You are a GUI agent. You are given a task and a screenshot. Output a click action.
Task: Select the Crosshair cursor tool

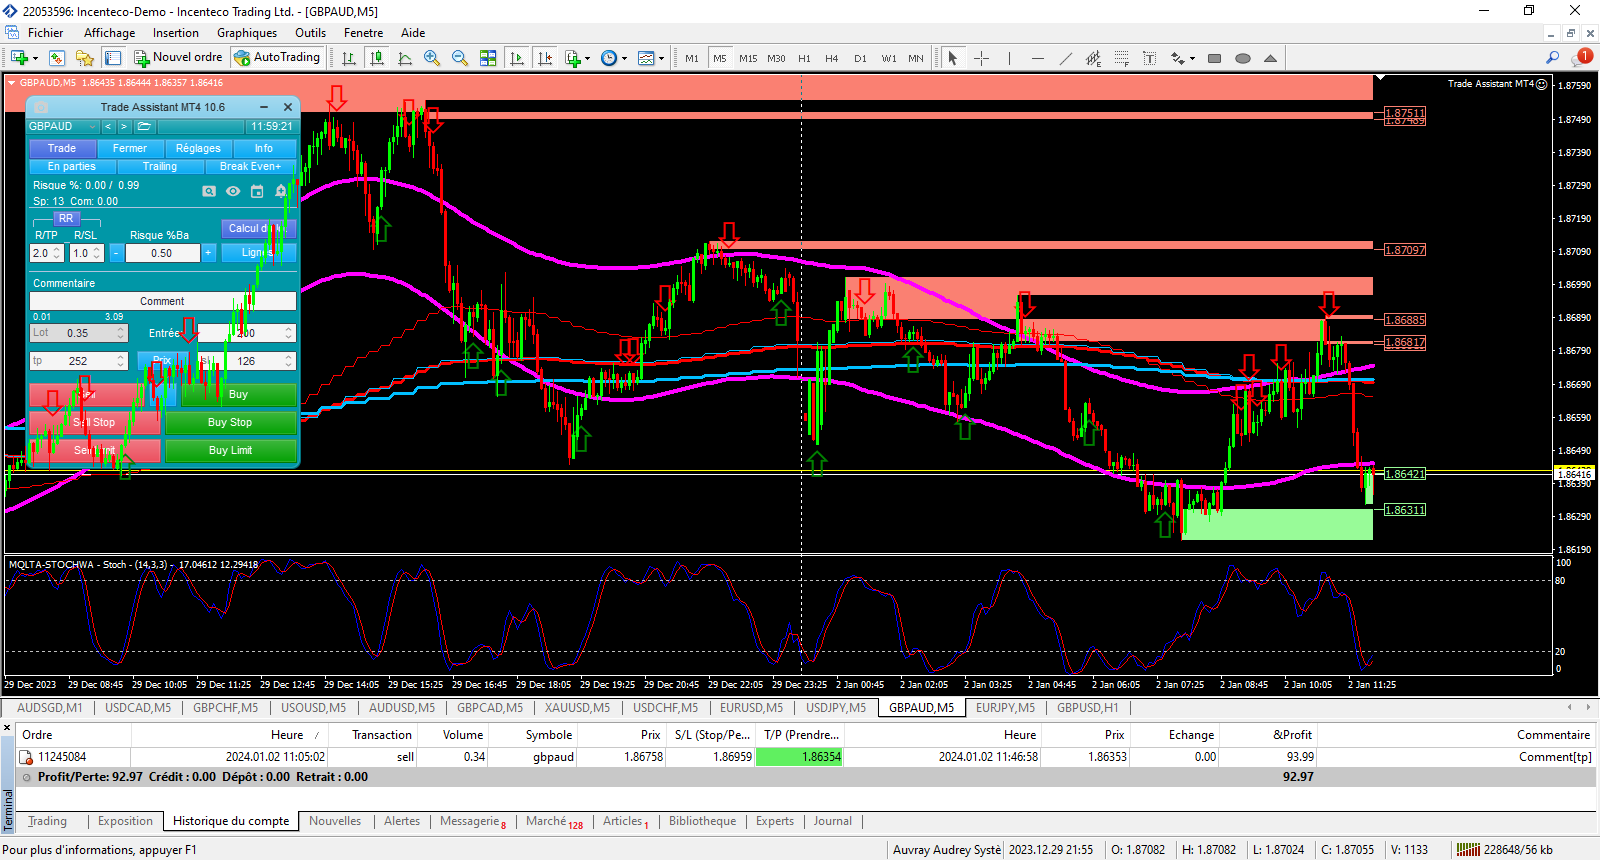coord(981,58)
